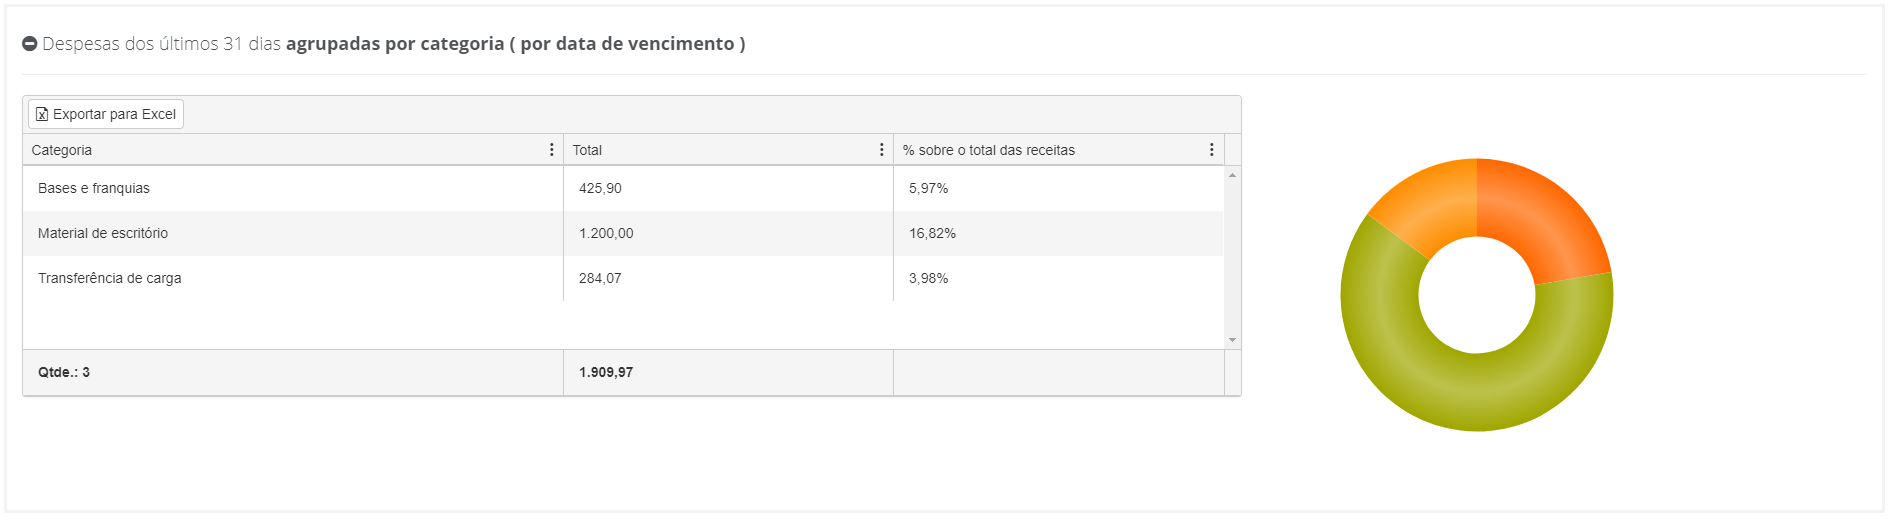The height and width of the screenshot is (522, 1894).
Task: Sort by % sobre o total das receitas header
Action: [x=988, y=150]
